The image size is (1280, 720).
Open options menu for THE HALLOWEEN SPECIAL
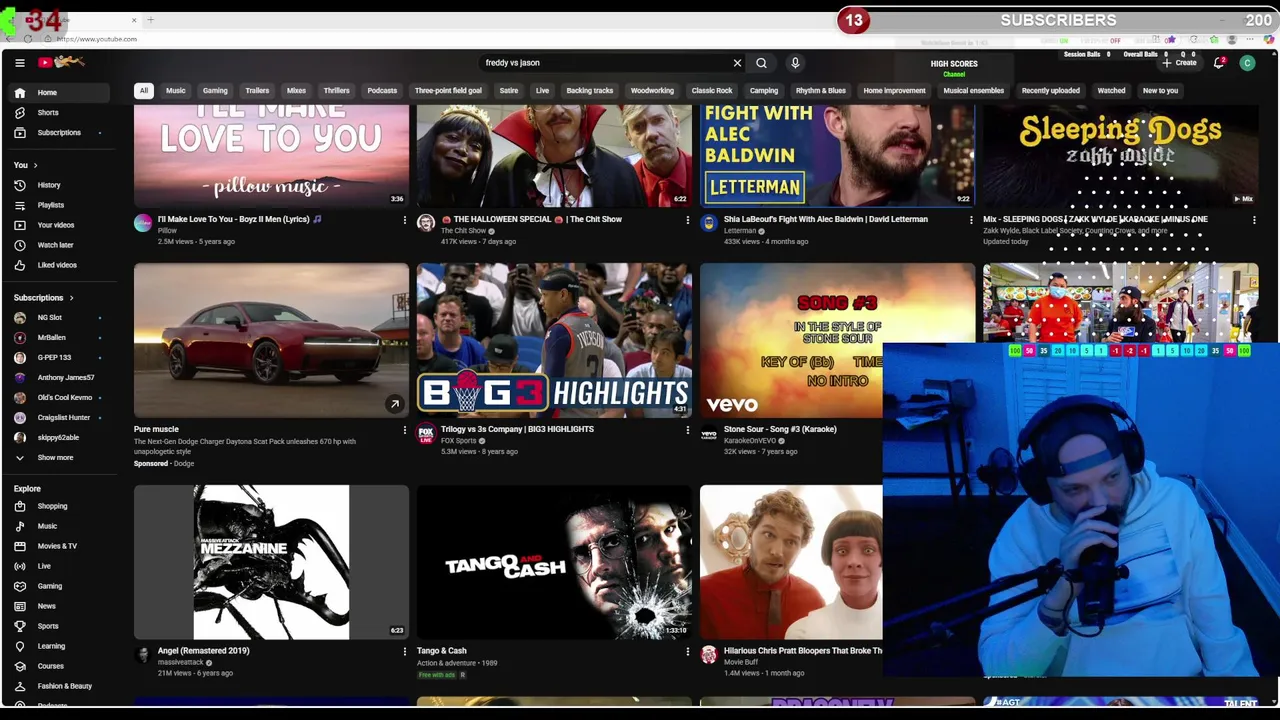click(x=687, y=220)
